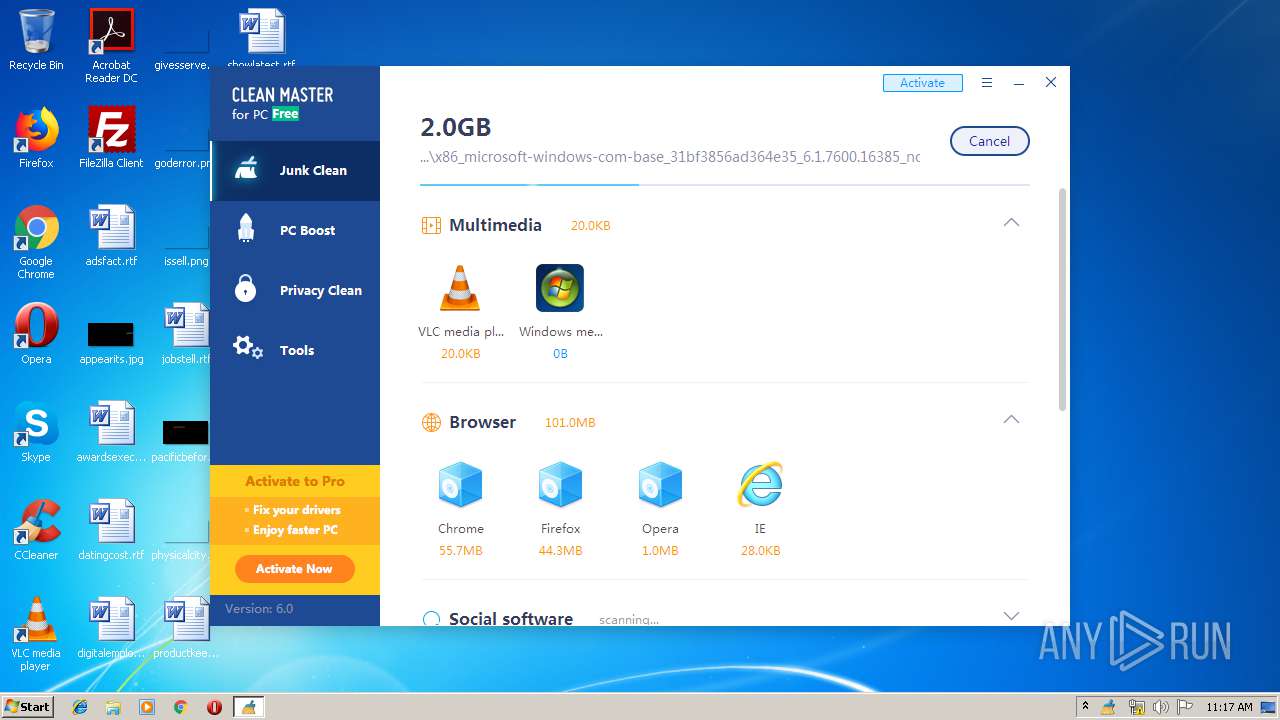Select the IE browser junk item

pos(760,509)
